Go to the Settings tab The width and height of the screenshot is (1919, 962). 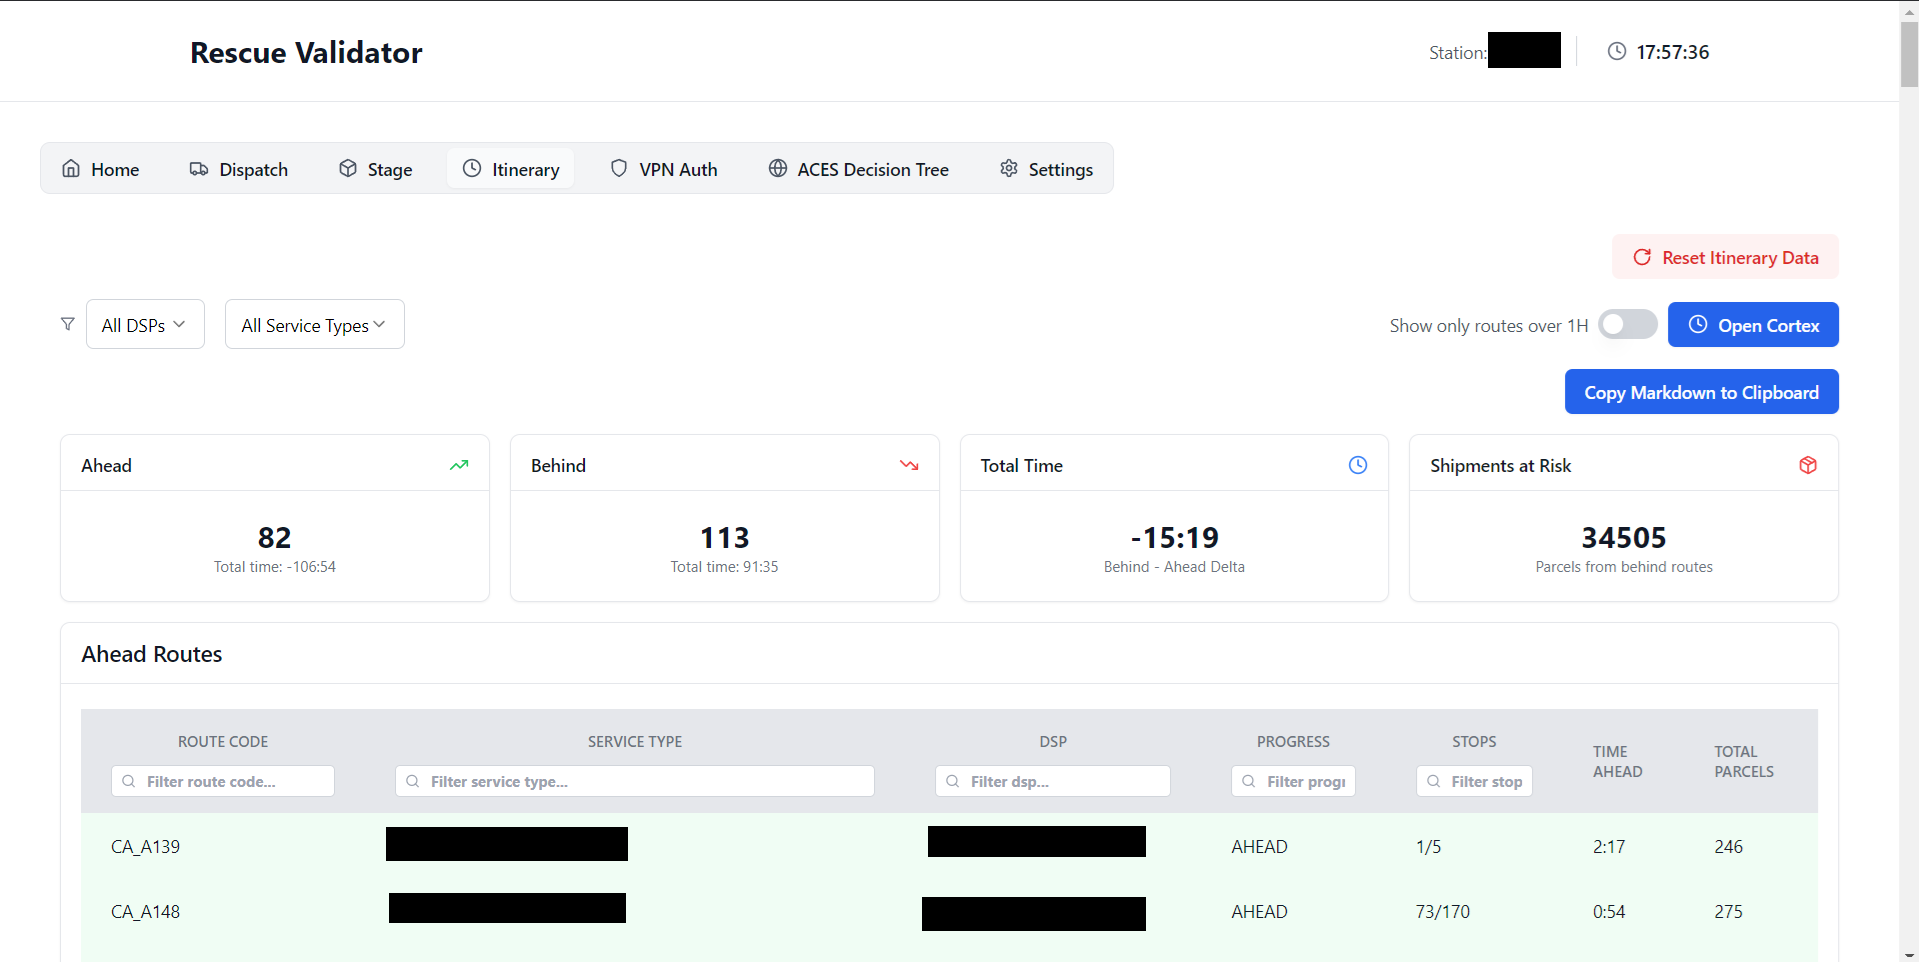(x=1046, y=169)
